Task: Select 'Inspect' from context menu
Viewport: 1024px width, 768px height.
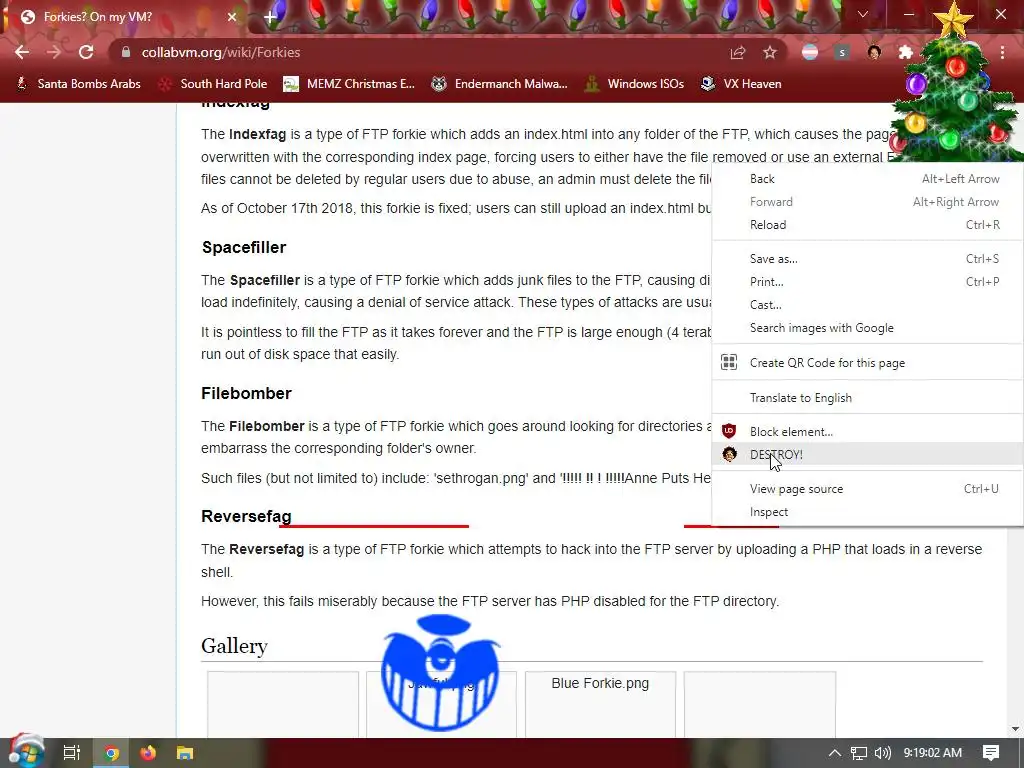Action: click(868, 512)
